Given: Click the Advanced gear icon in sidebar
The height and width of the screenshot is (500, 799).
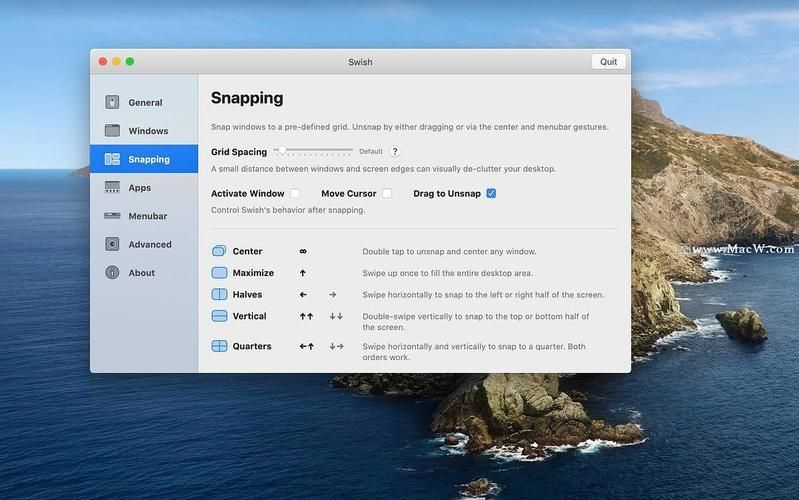Looking at the screenshot, I should click(x=112, y=244).
